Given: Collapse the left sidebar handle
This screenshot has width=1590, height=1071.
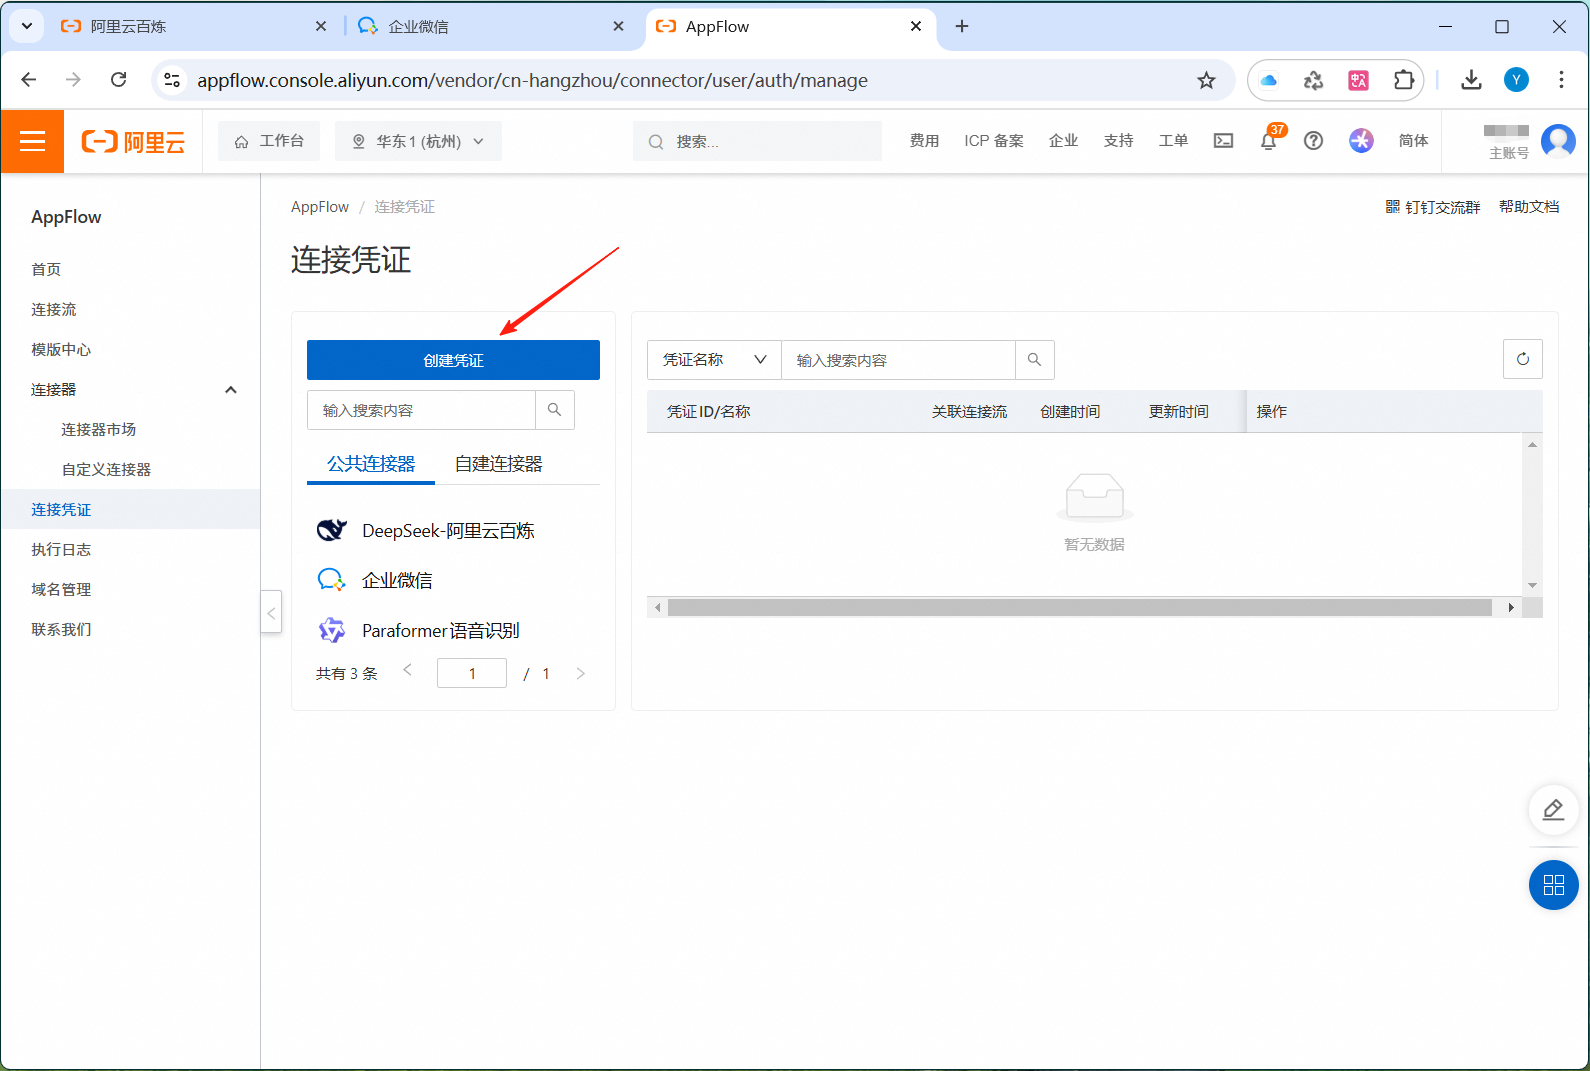Looking at the screenshot, I should pos(271,612).
